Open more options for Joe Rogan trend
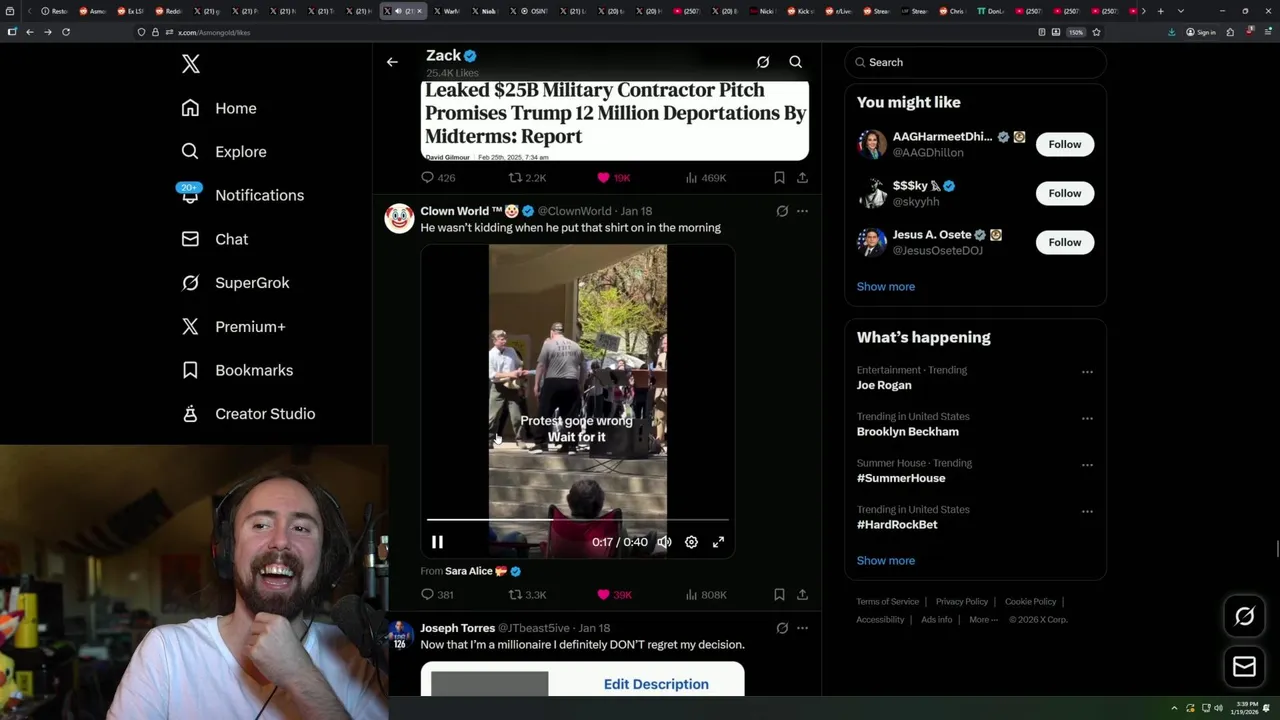The width and height of the screenshot is (1280, 720). [x=1087, y=372]
